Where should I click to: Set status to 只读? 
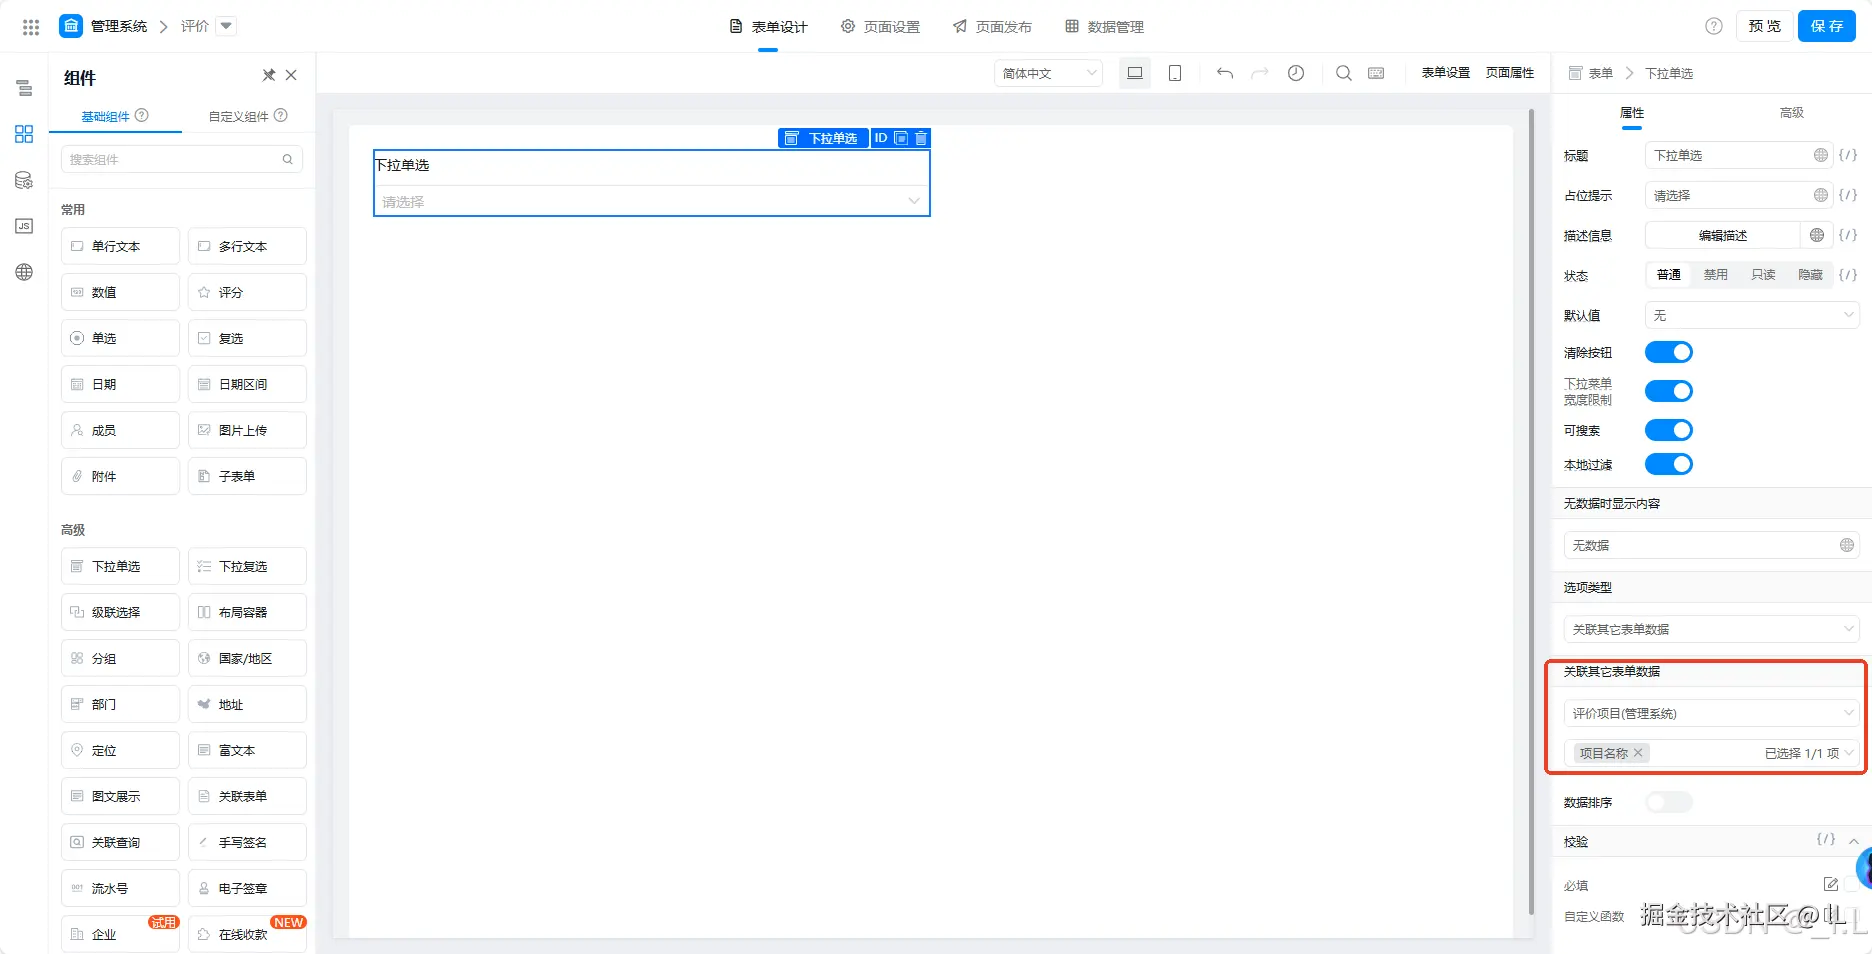point(1763,275)
